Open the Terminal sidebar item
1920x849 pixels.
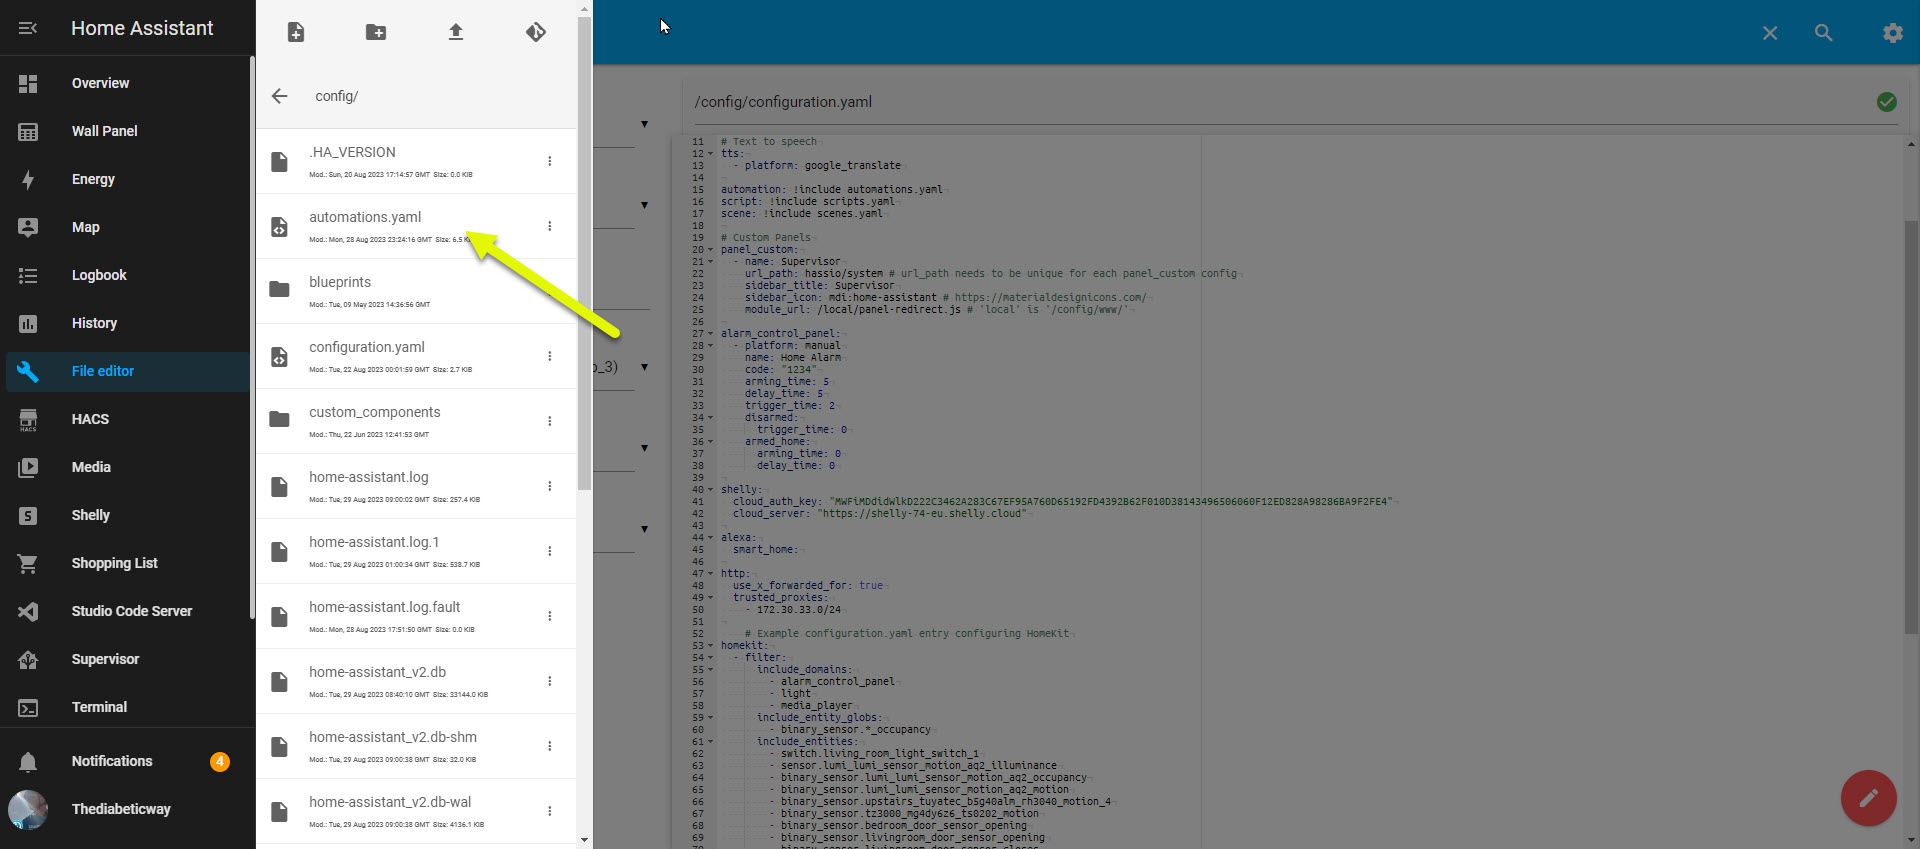pyautogui.click(x=99, y=707)
